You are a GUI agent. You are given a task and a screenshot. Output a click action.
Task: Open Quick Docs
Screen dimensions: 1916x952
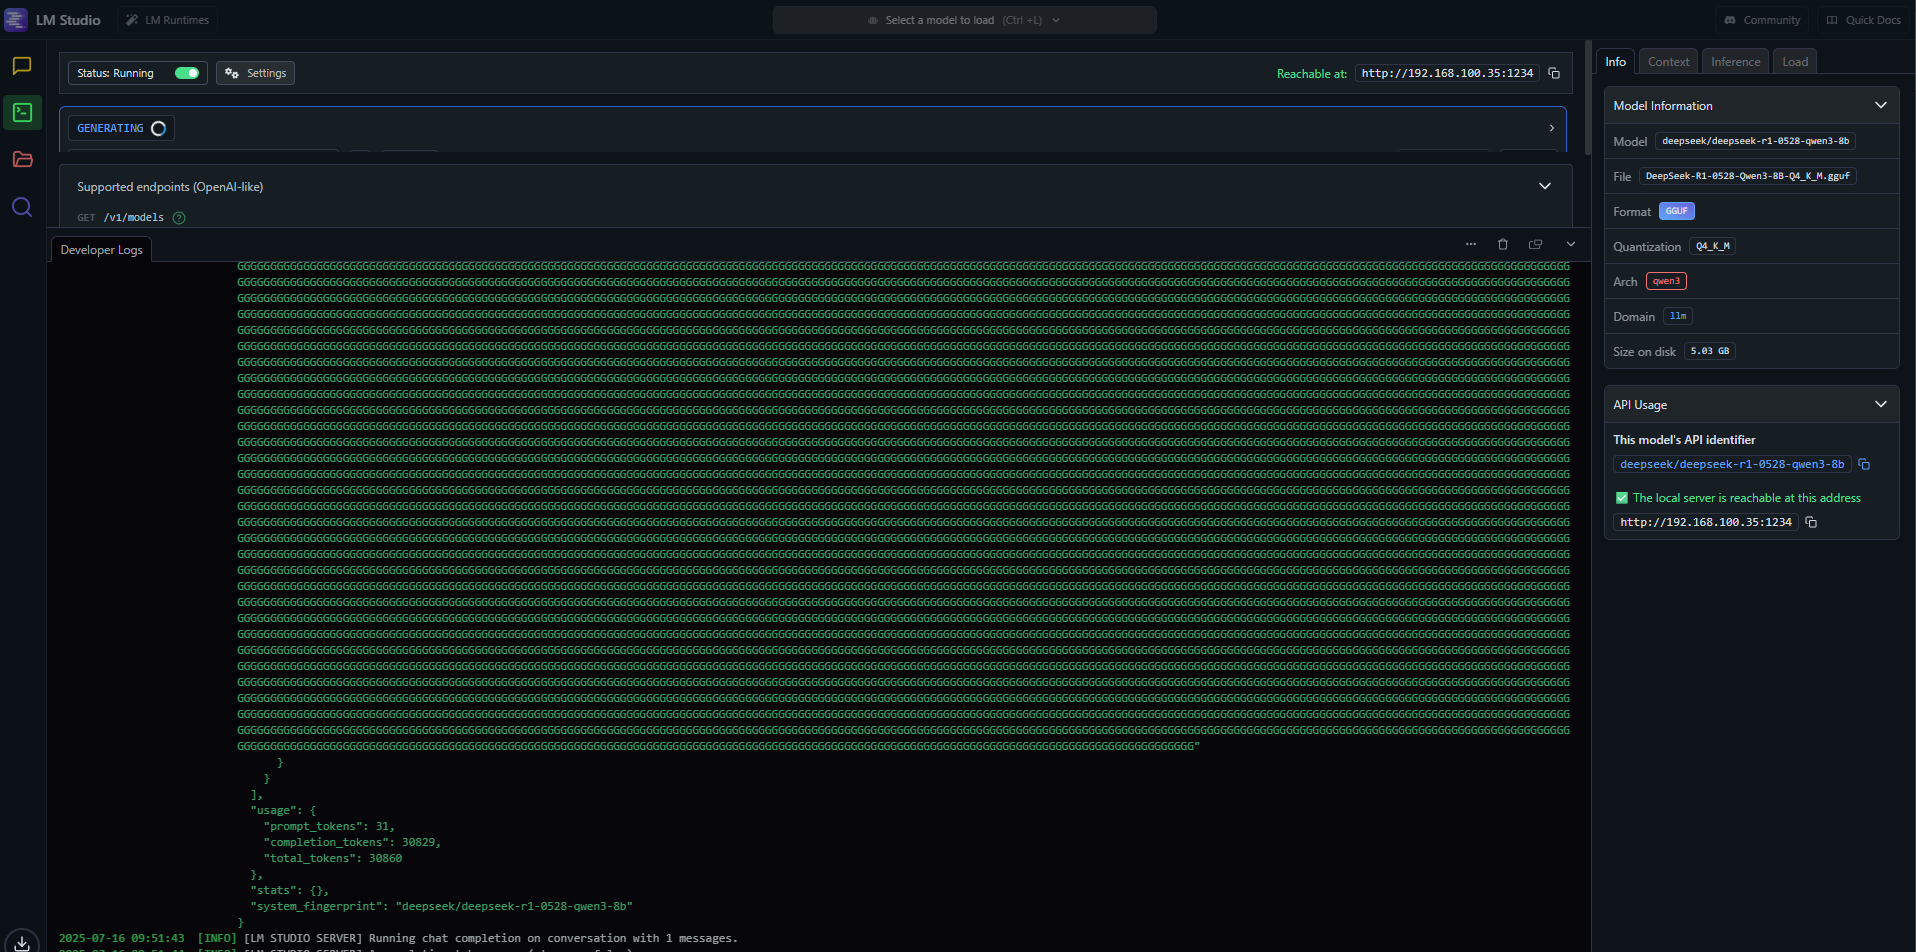1864,20
